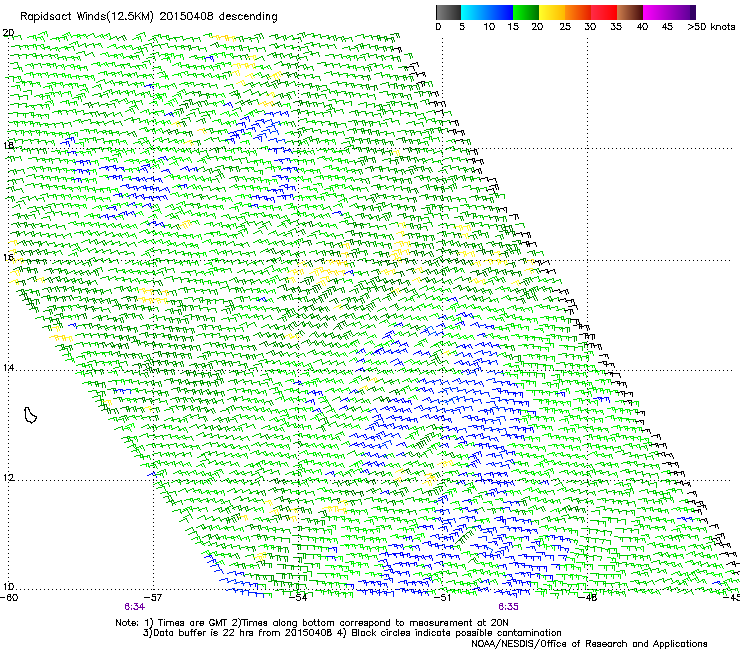Click the '25' legend scale label
This screenshot has height=650, width=740.
pos(565,26)
